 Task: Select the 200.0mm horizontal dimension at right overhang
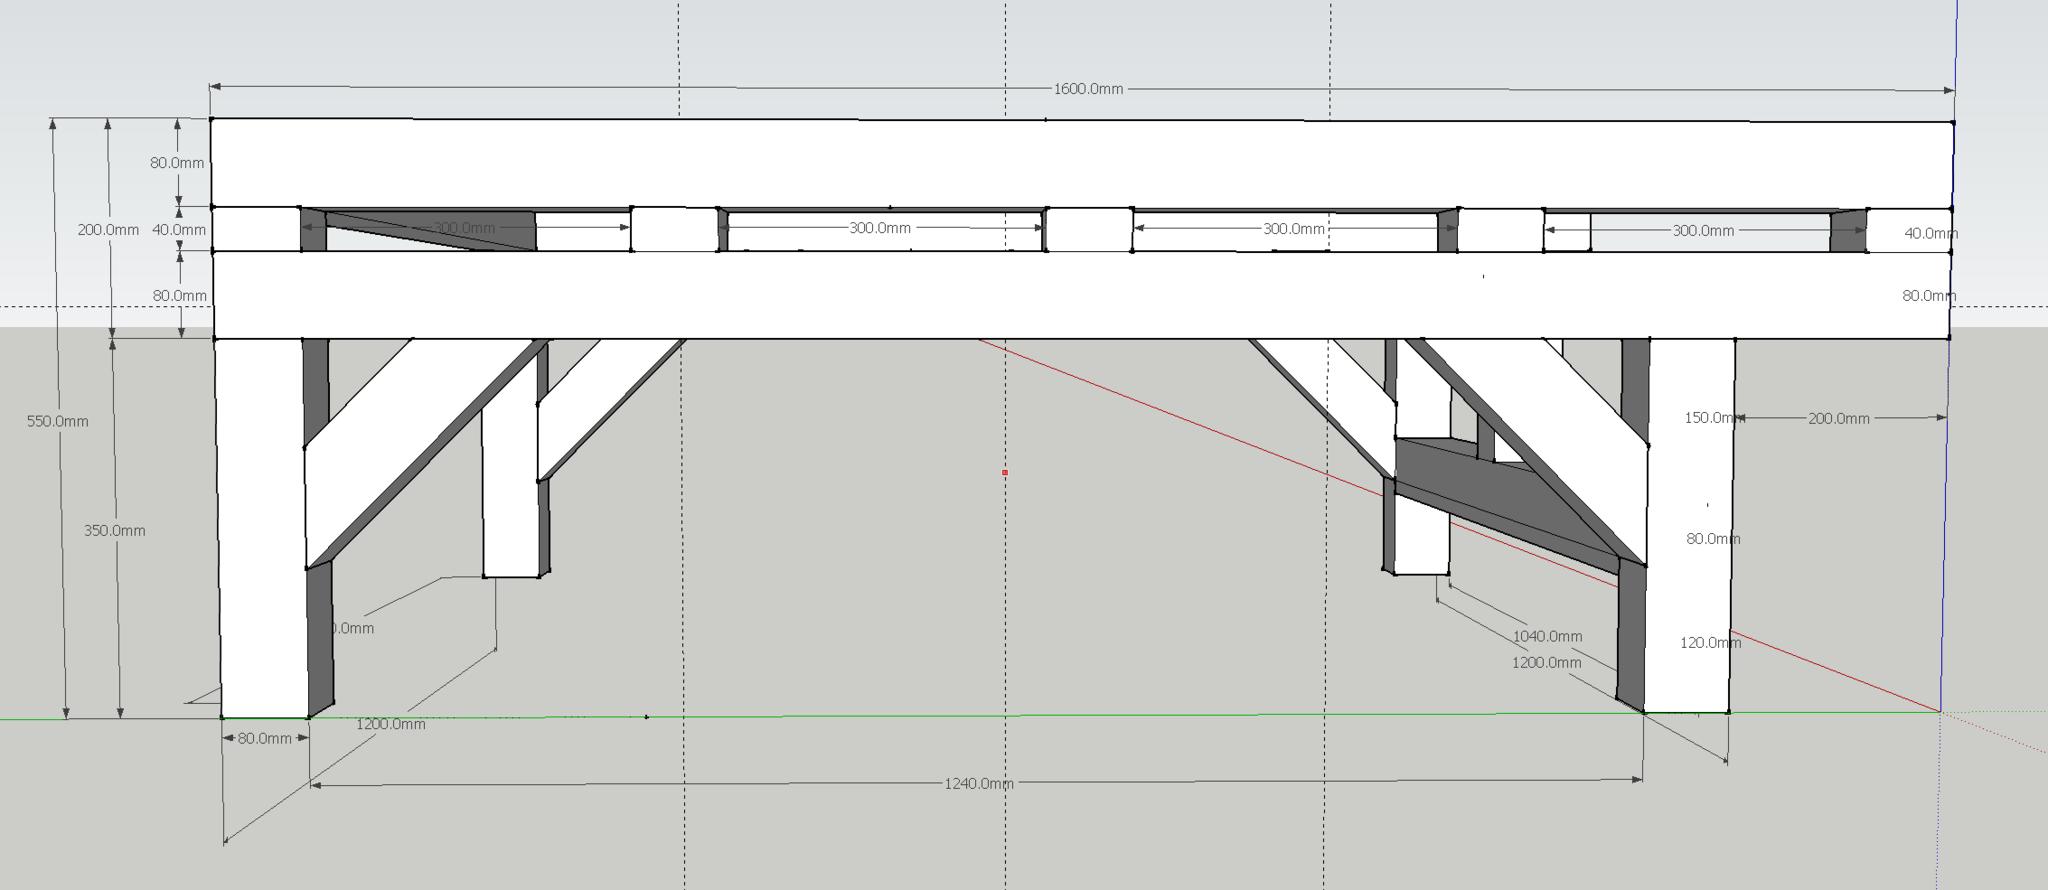tap(1838, 419)
